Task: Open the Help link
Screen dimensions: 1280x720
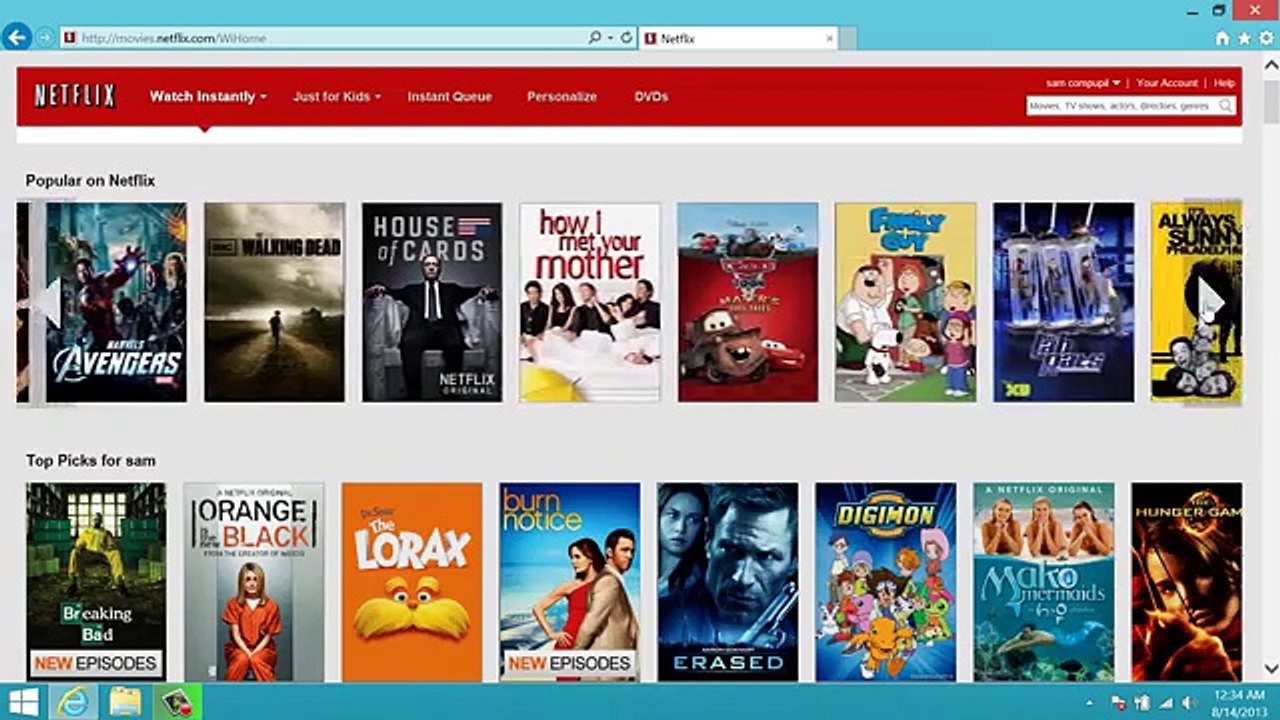Action: tap(1224, 83)
